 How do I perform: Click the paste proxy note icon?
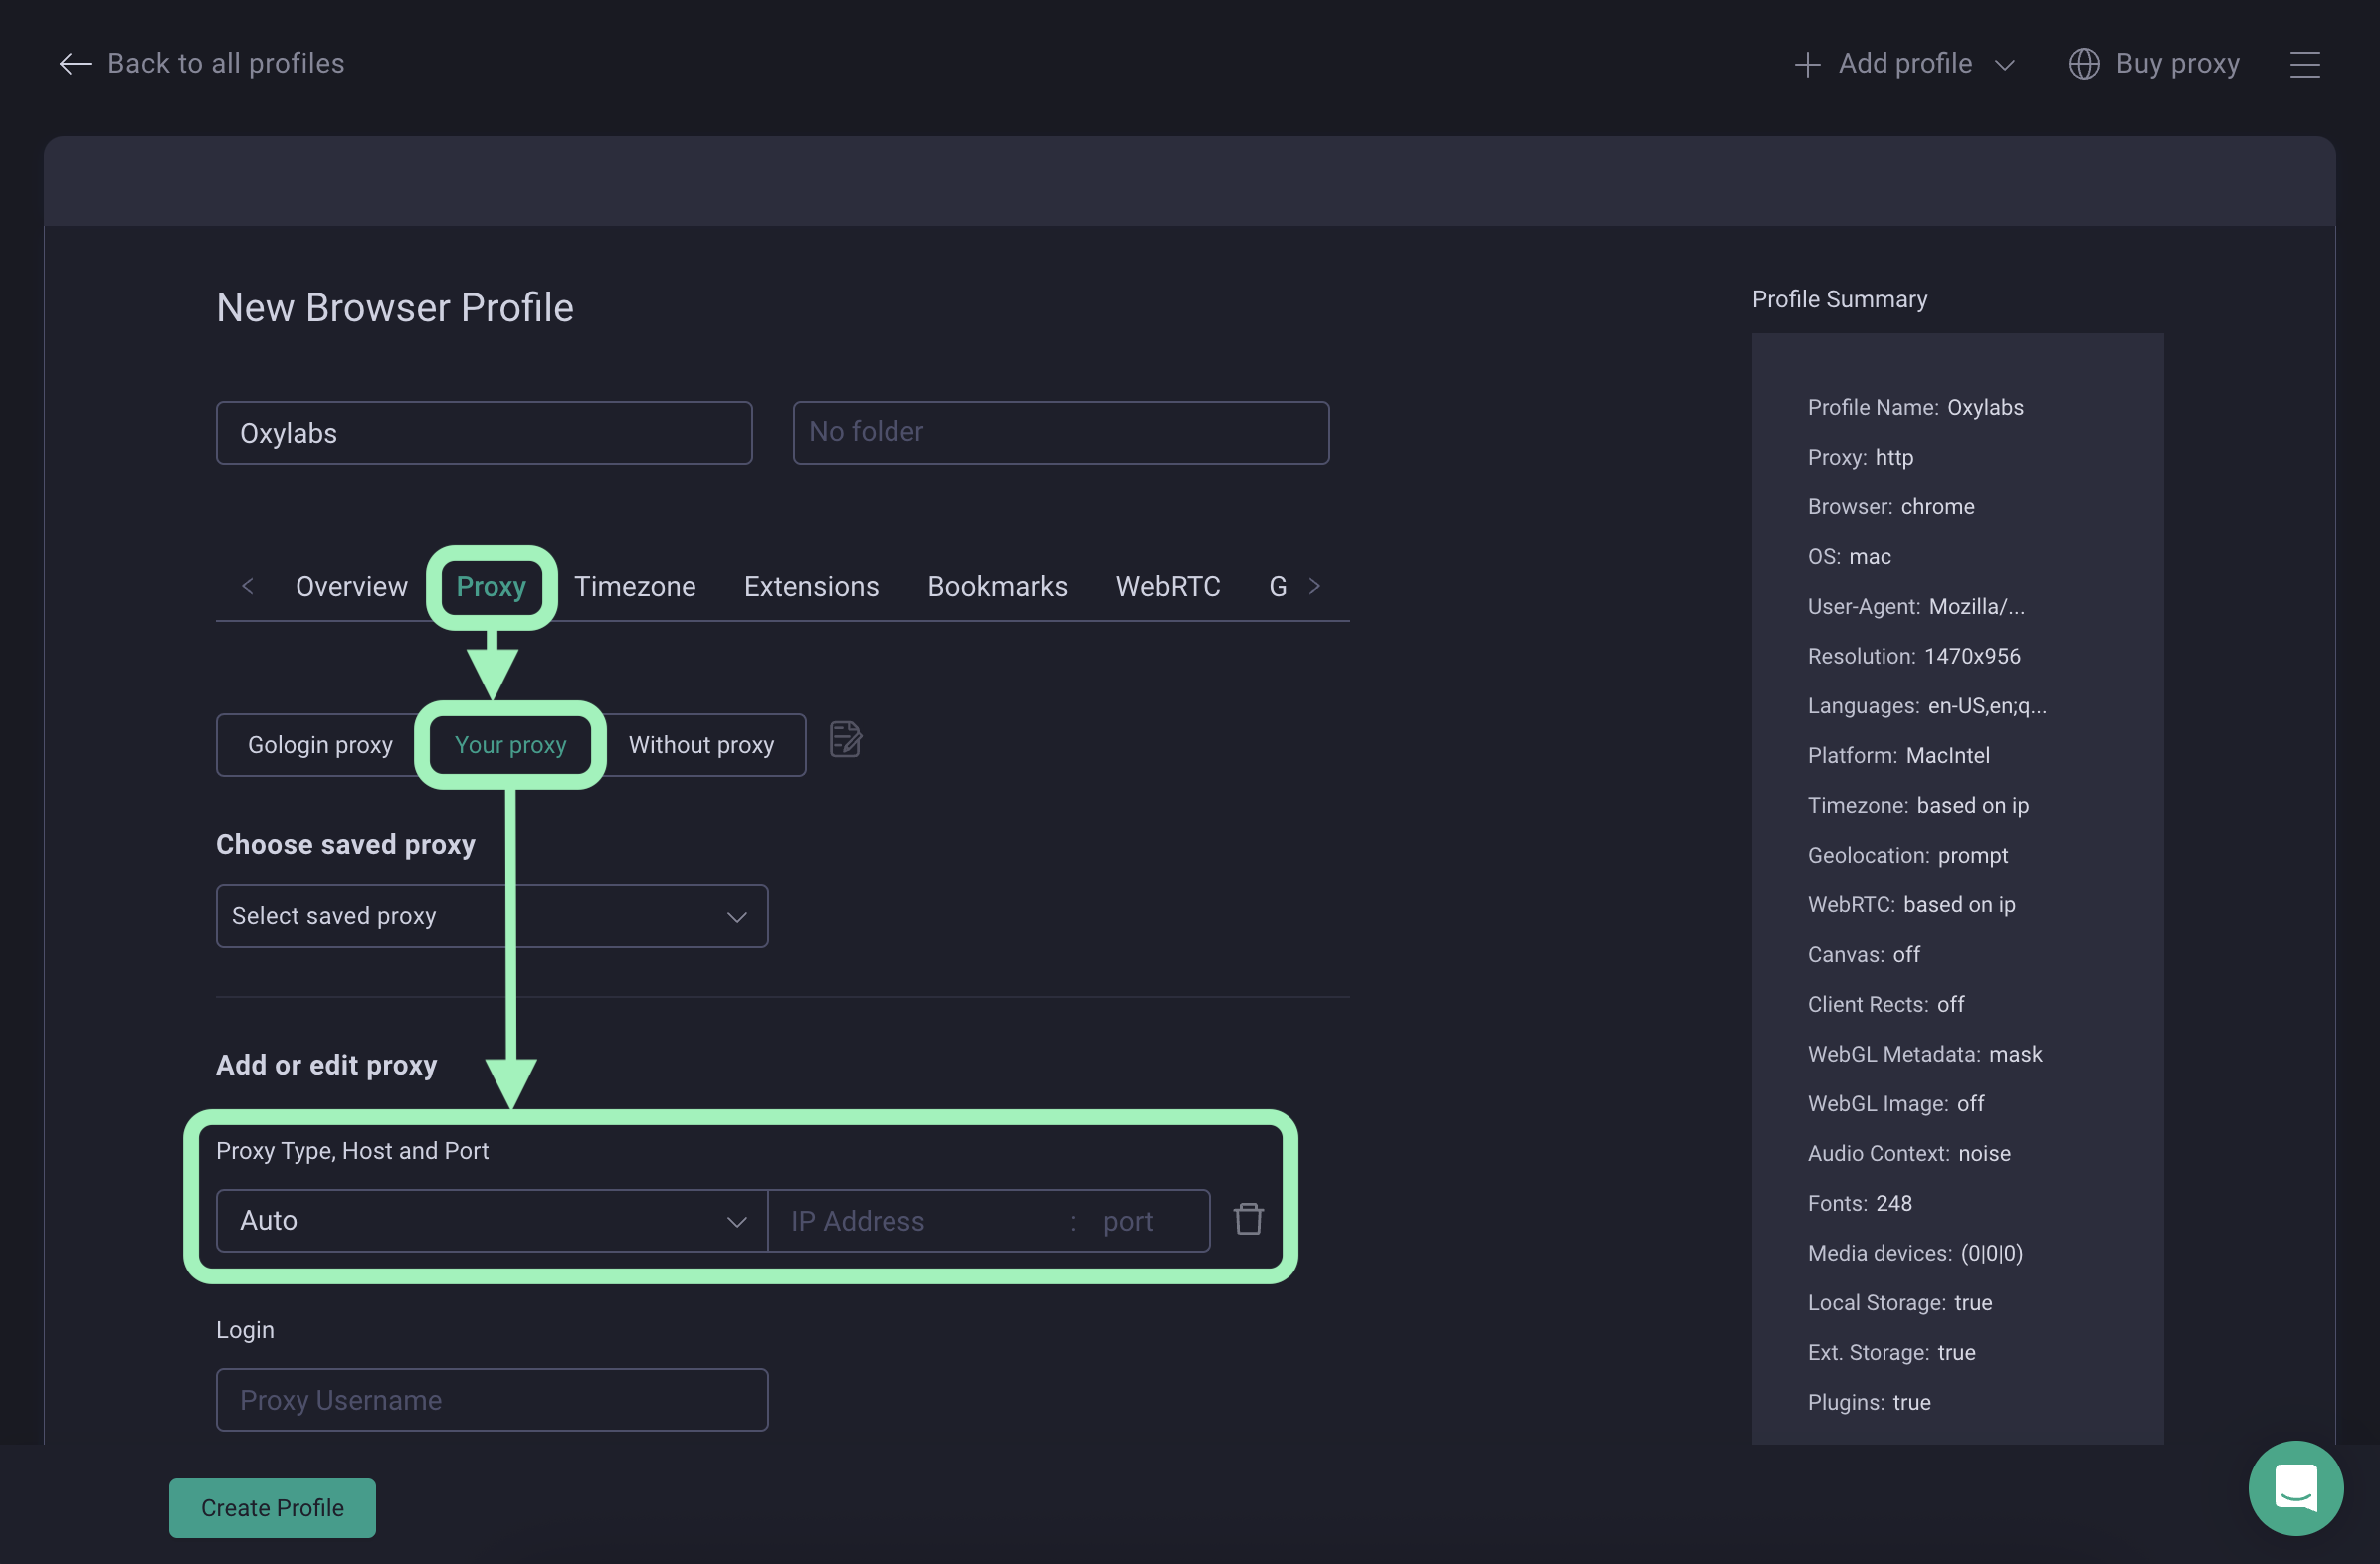[x=845, y=740]
